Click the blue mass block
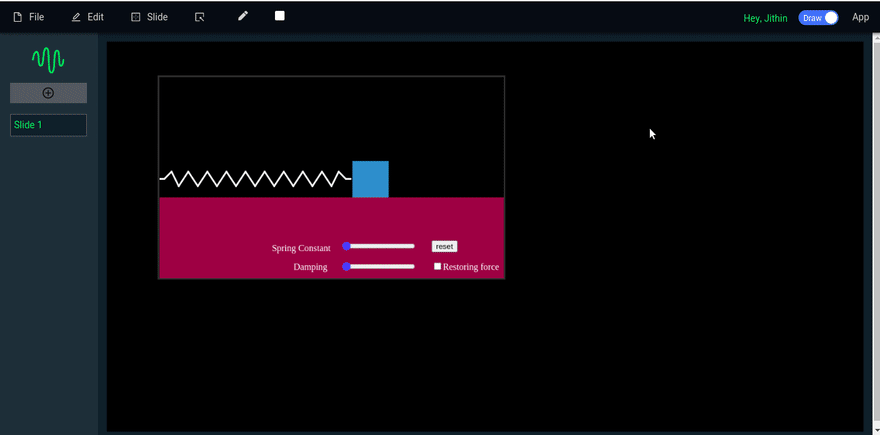Screen dimensions: 880x435 click(x=370, y=179)
